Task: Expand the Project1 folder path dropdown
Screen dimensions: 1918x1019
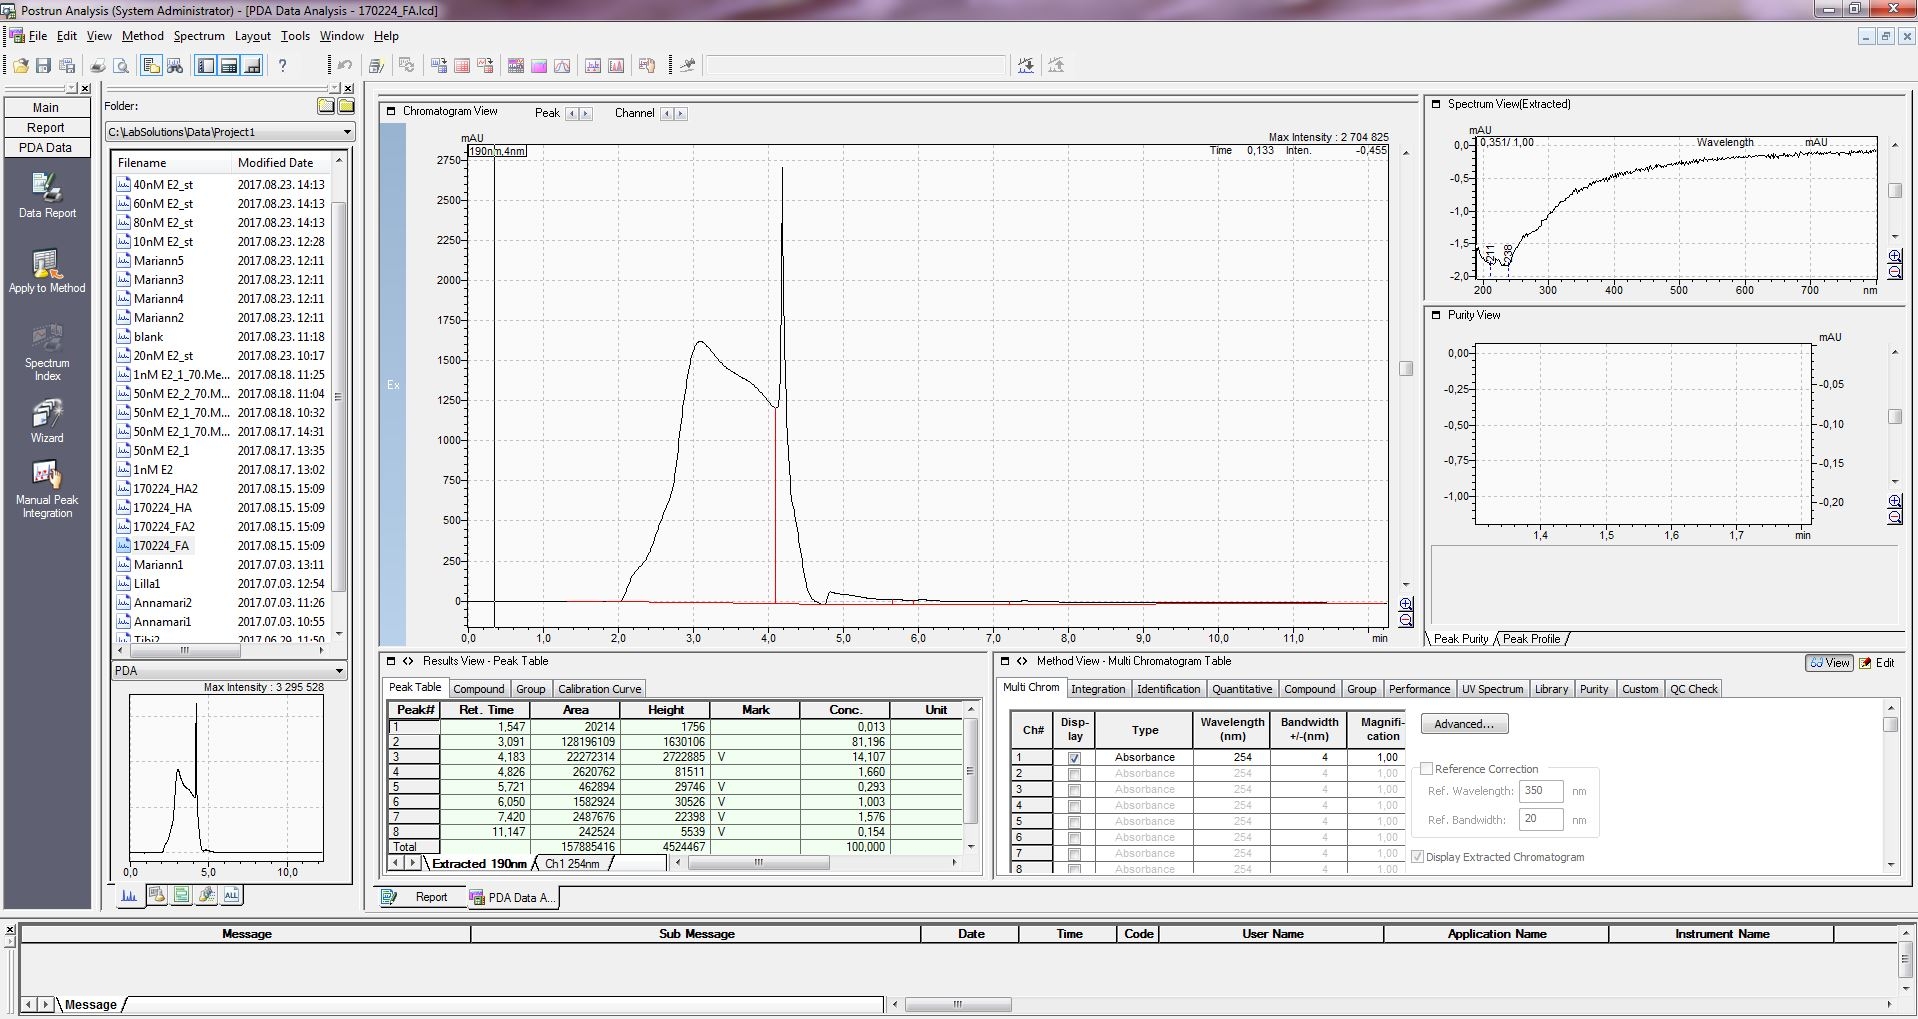Action: coord(347,132)
